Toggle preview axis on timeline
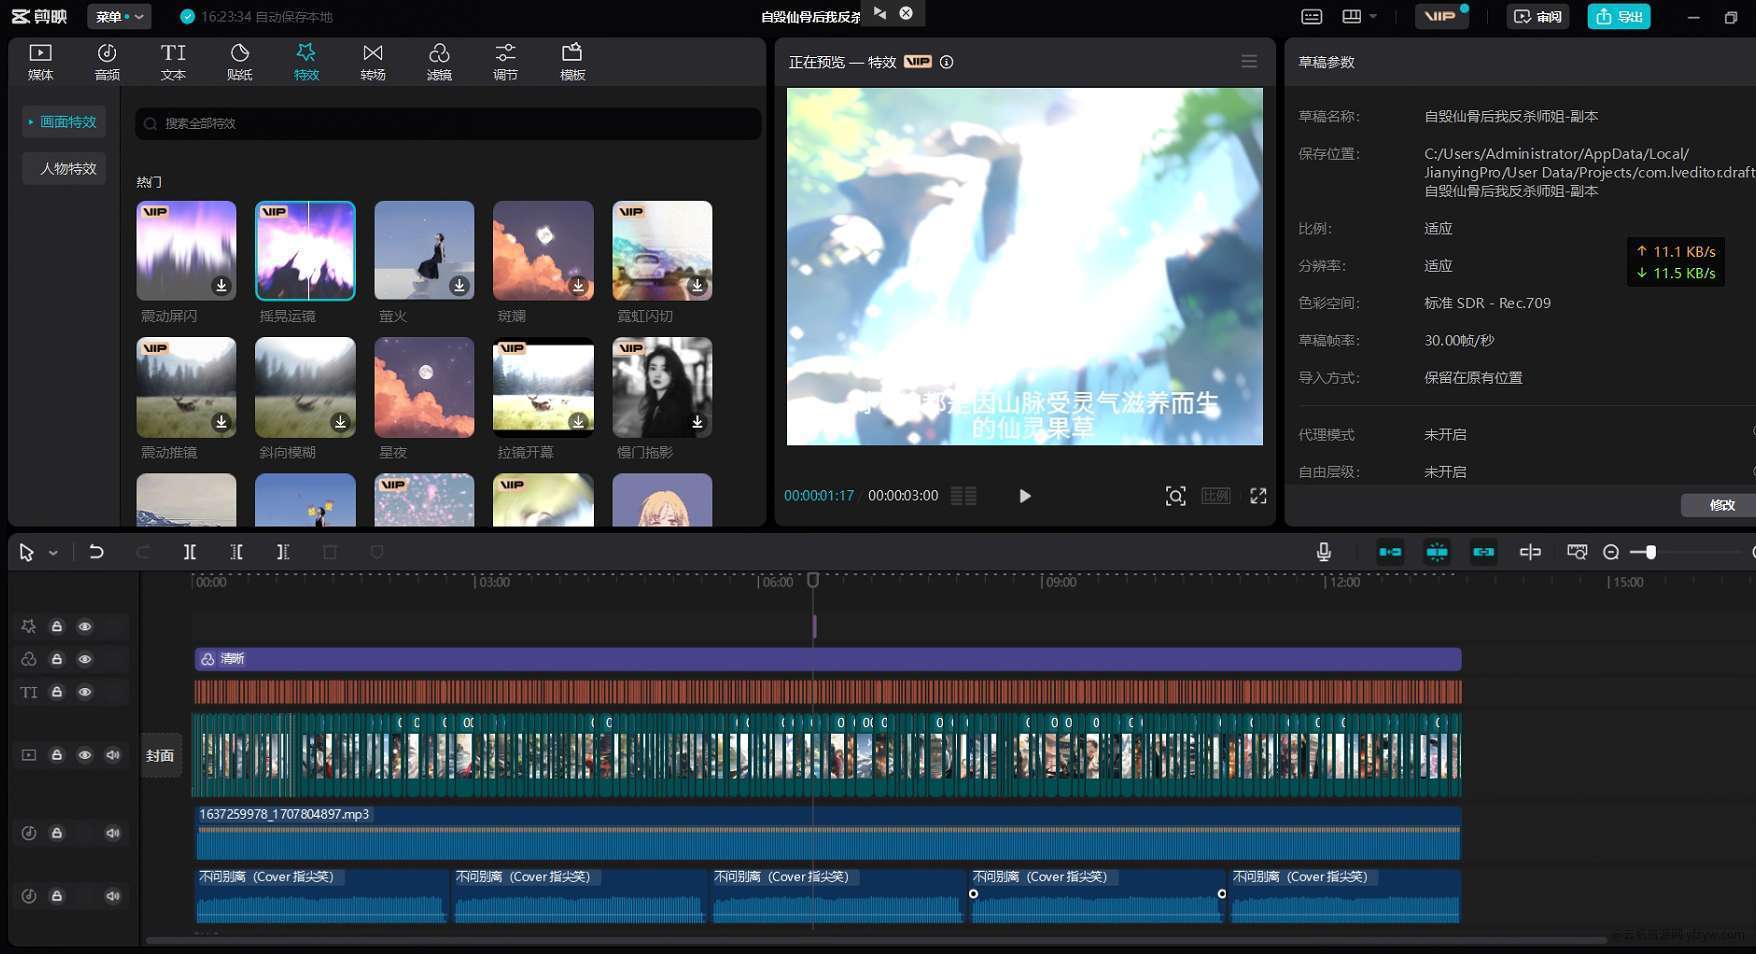Image resolution: width=1756 pixels, height=954 pixels. point(1530,552)
